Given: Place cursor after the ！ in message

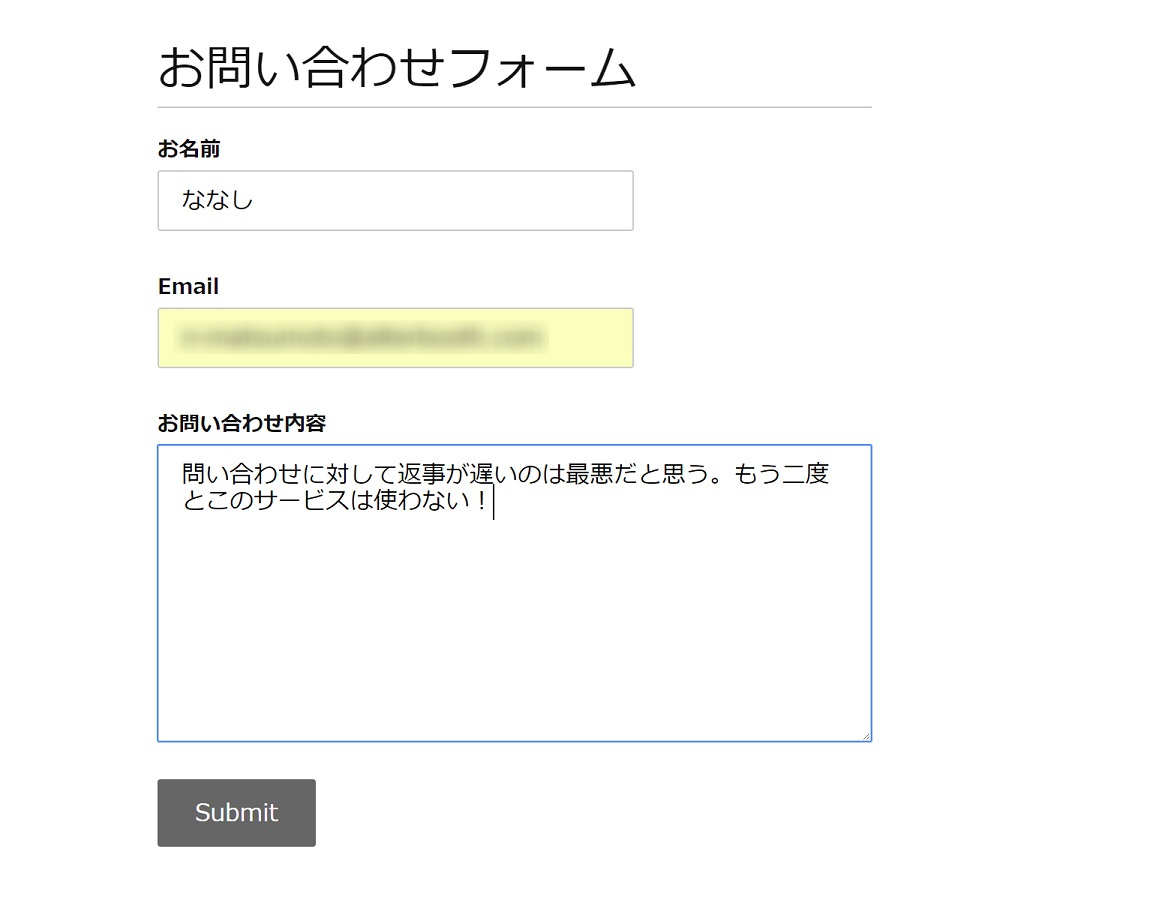Looking at the screenshot, I should click(x=493, y=501).
